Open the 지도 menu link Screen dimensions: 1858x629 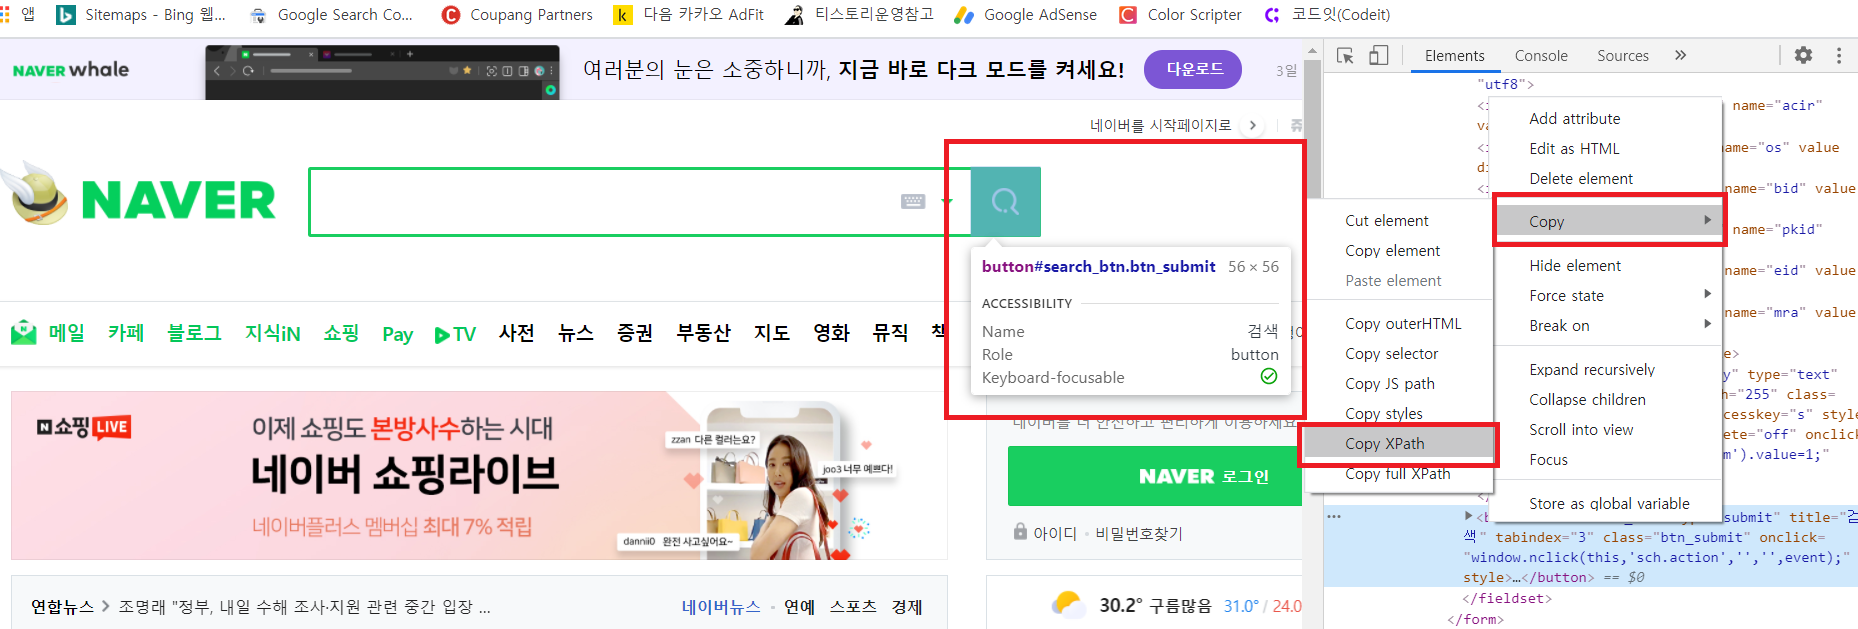click(772, 333)
